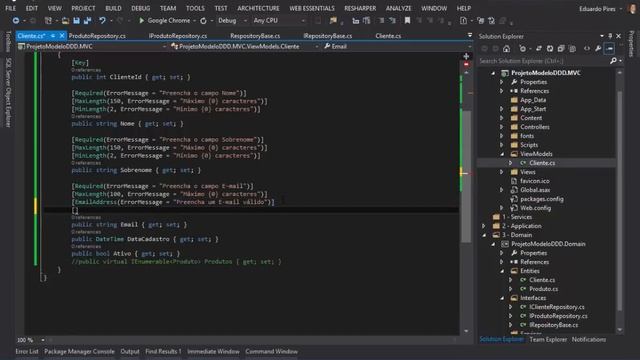Select Produto.cs under Entities
The width and height of the screenshot is (640, 360).
(x=543, y=289)
